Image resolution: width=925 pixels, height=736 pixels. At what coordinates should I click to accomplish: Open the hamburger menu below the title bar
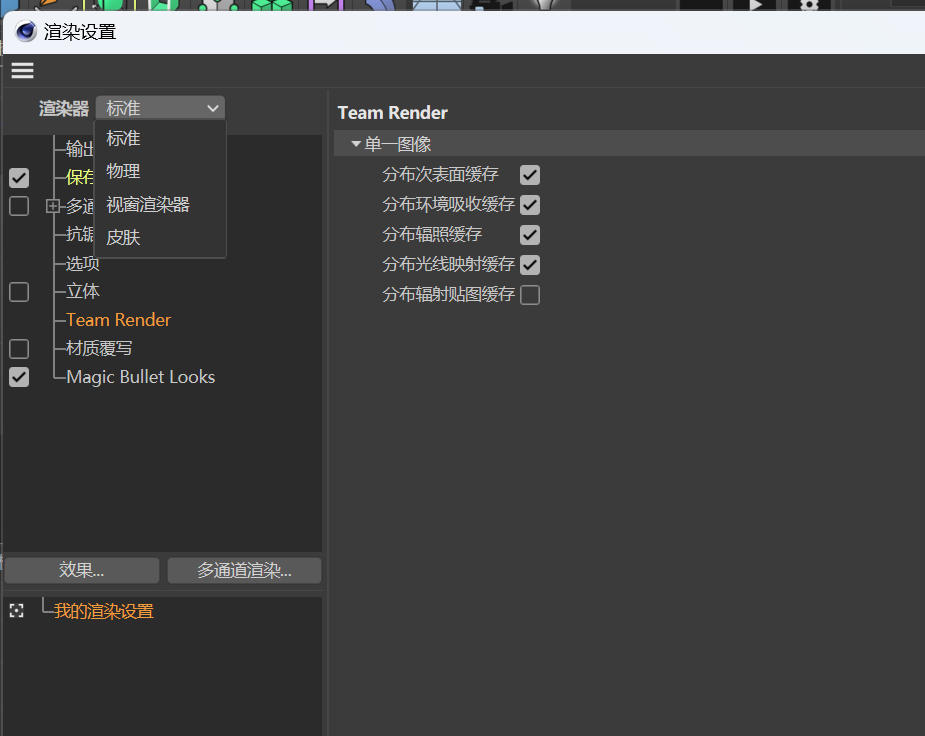[x=22, y=70]
